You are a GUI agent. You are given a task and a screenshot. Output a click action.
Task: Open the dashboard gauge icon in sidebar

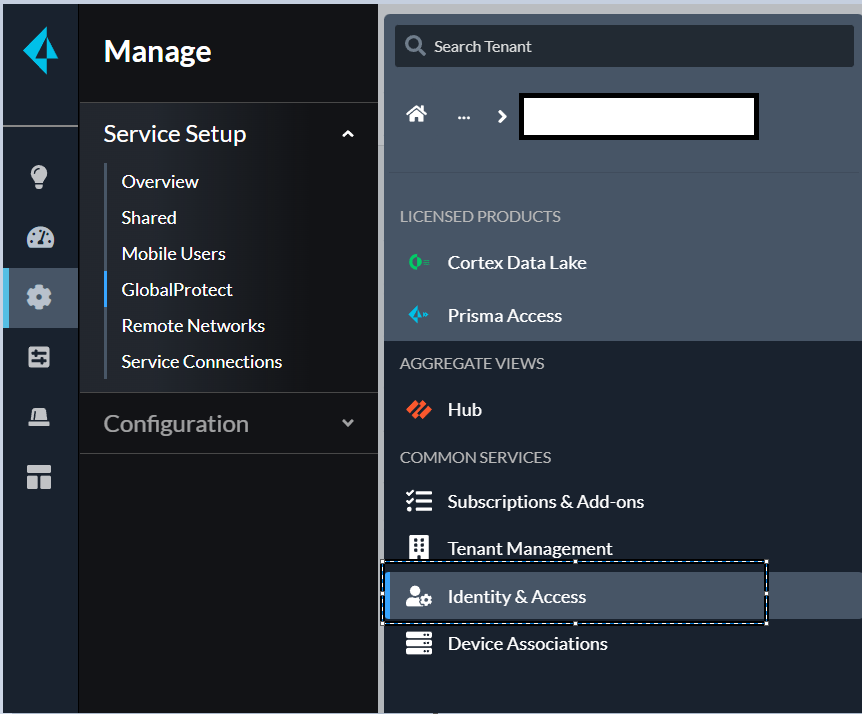click(39, 238)
